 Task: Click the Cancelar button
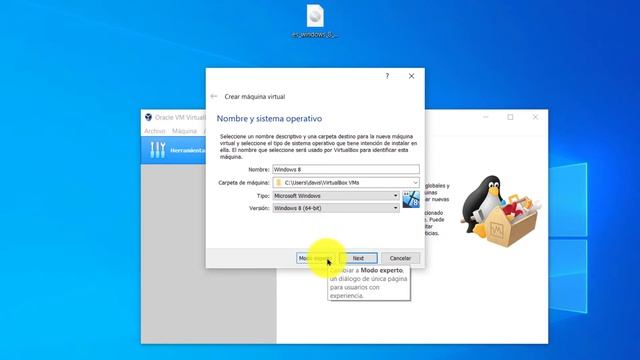400,258
